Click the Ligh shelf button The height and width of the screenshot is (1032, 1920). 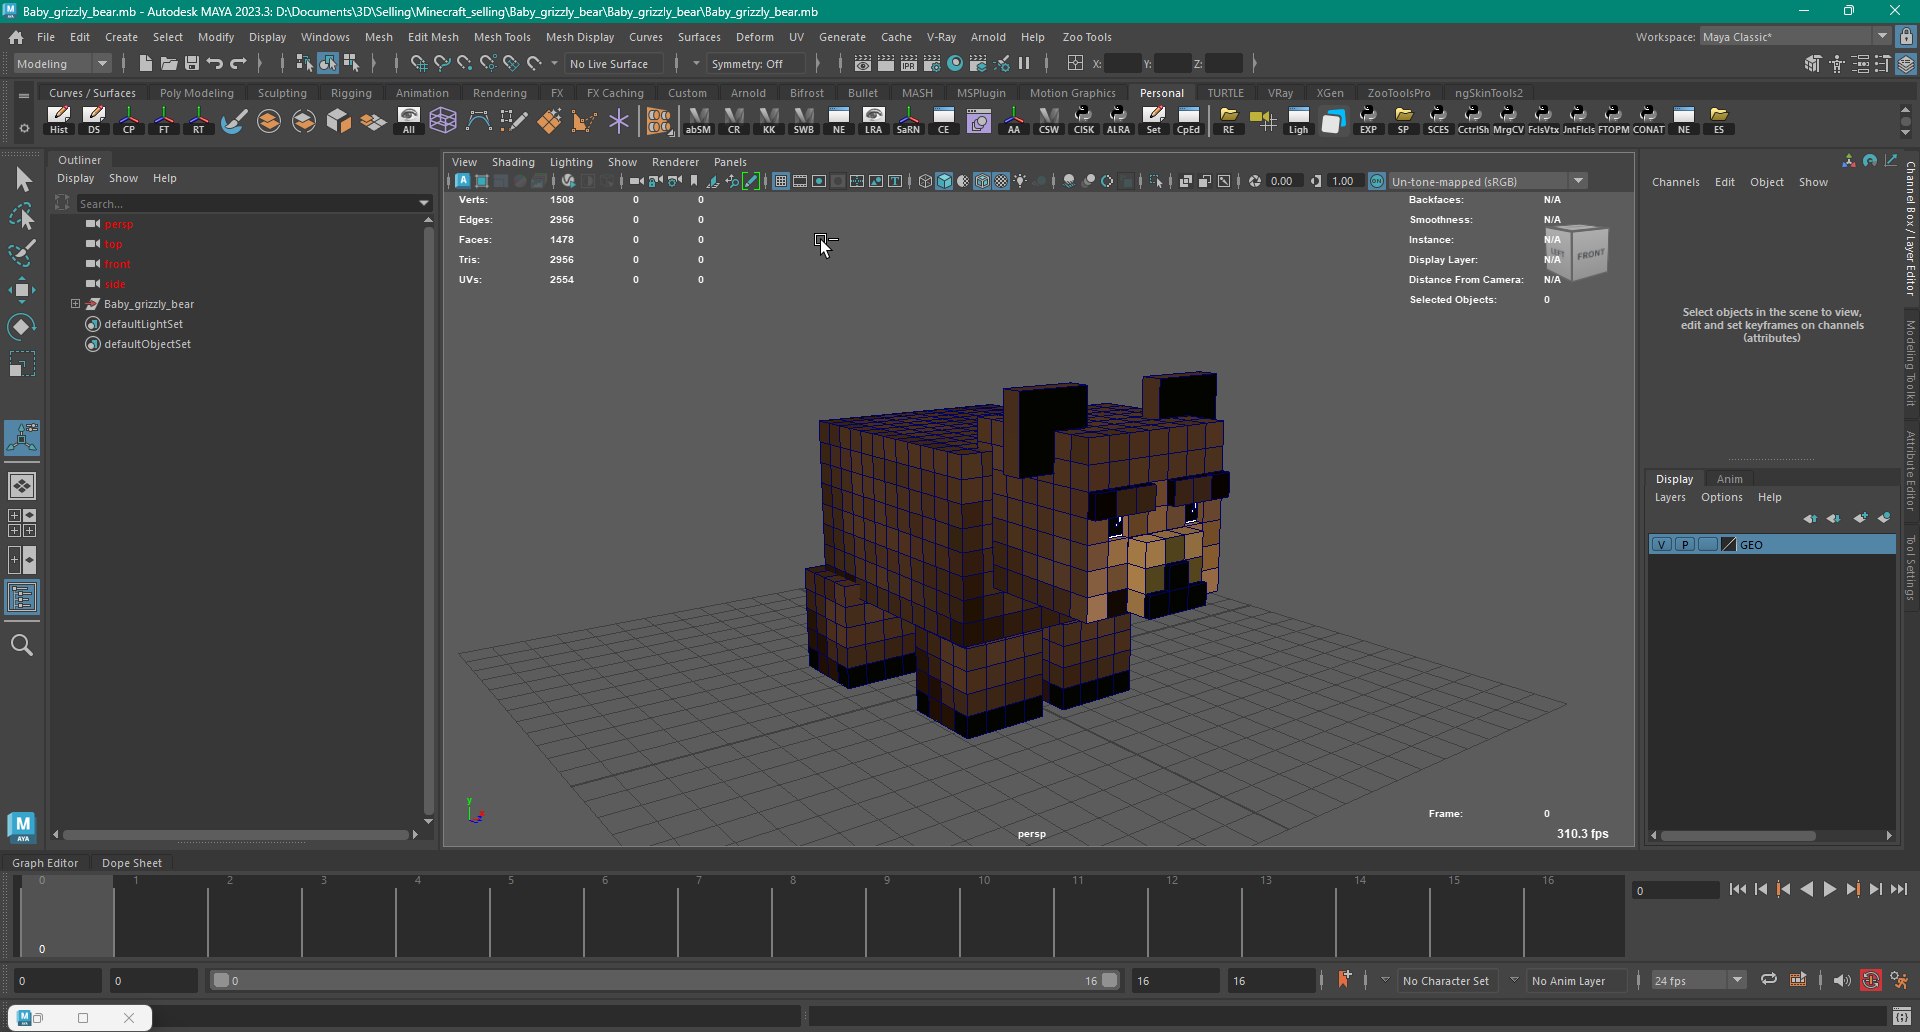[x=1298, y=120]
